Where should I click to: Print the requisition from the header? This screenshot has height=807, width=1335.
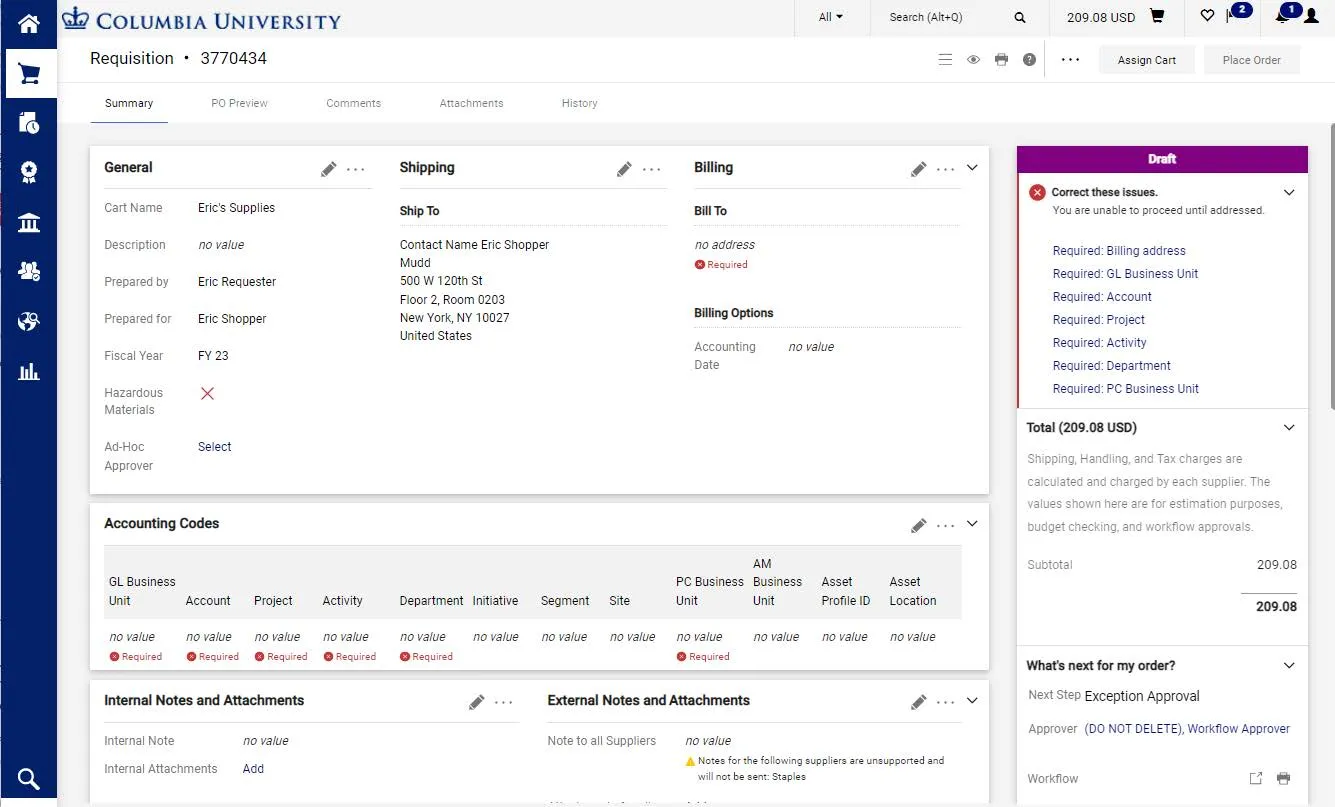pos(1001,60)
